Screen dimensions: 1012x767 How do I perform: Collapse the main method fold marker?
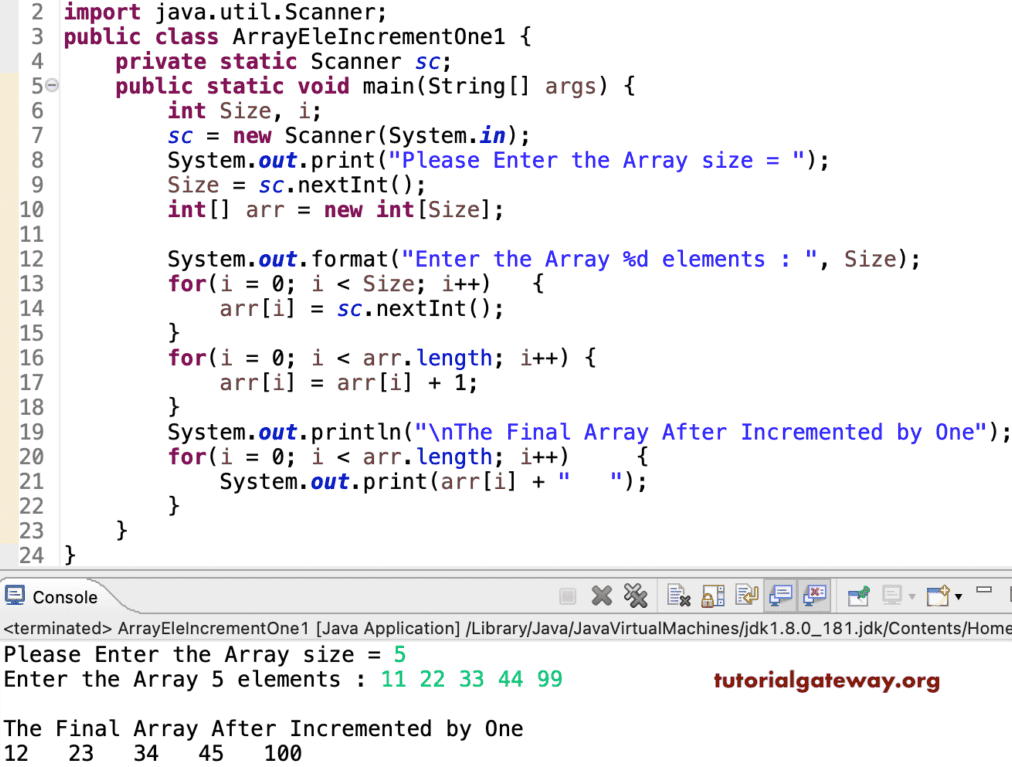[52, 86]
